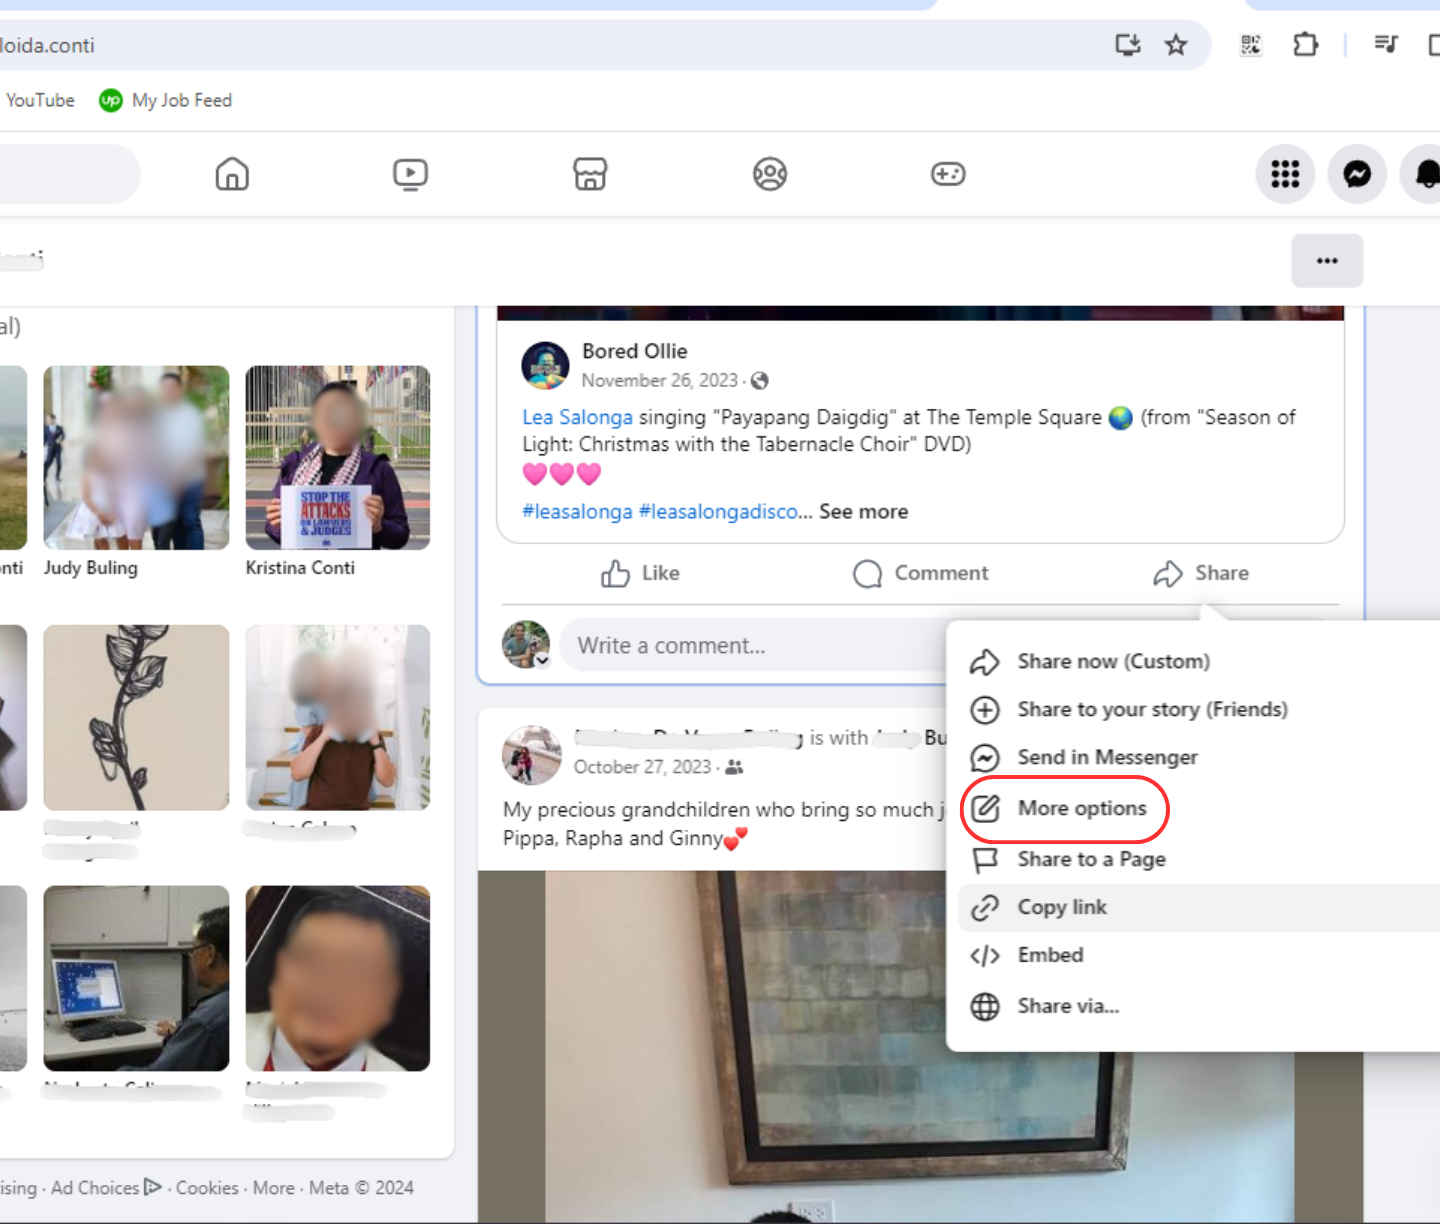Click the public audience globe icon

[760, 381]
